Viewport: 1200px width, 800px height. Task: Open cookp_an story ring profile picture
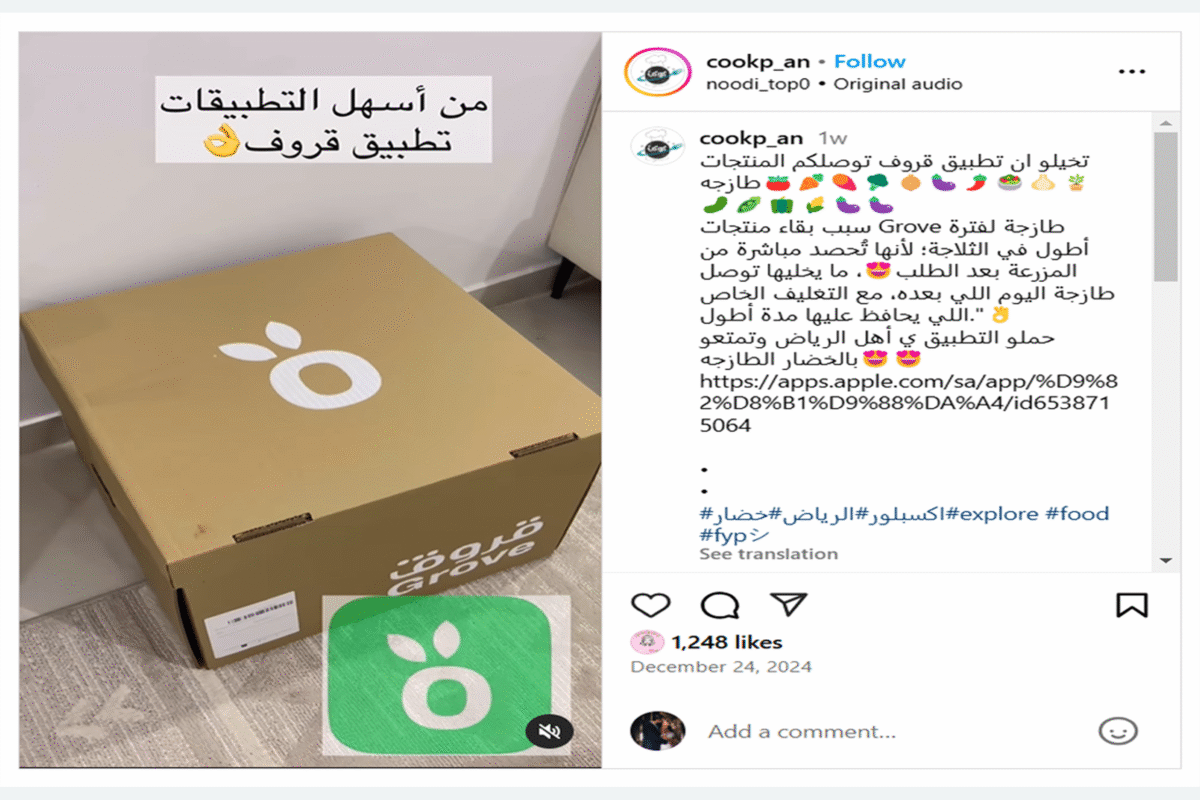tap(657, 73)
